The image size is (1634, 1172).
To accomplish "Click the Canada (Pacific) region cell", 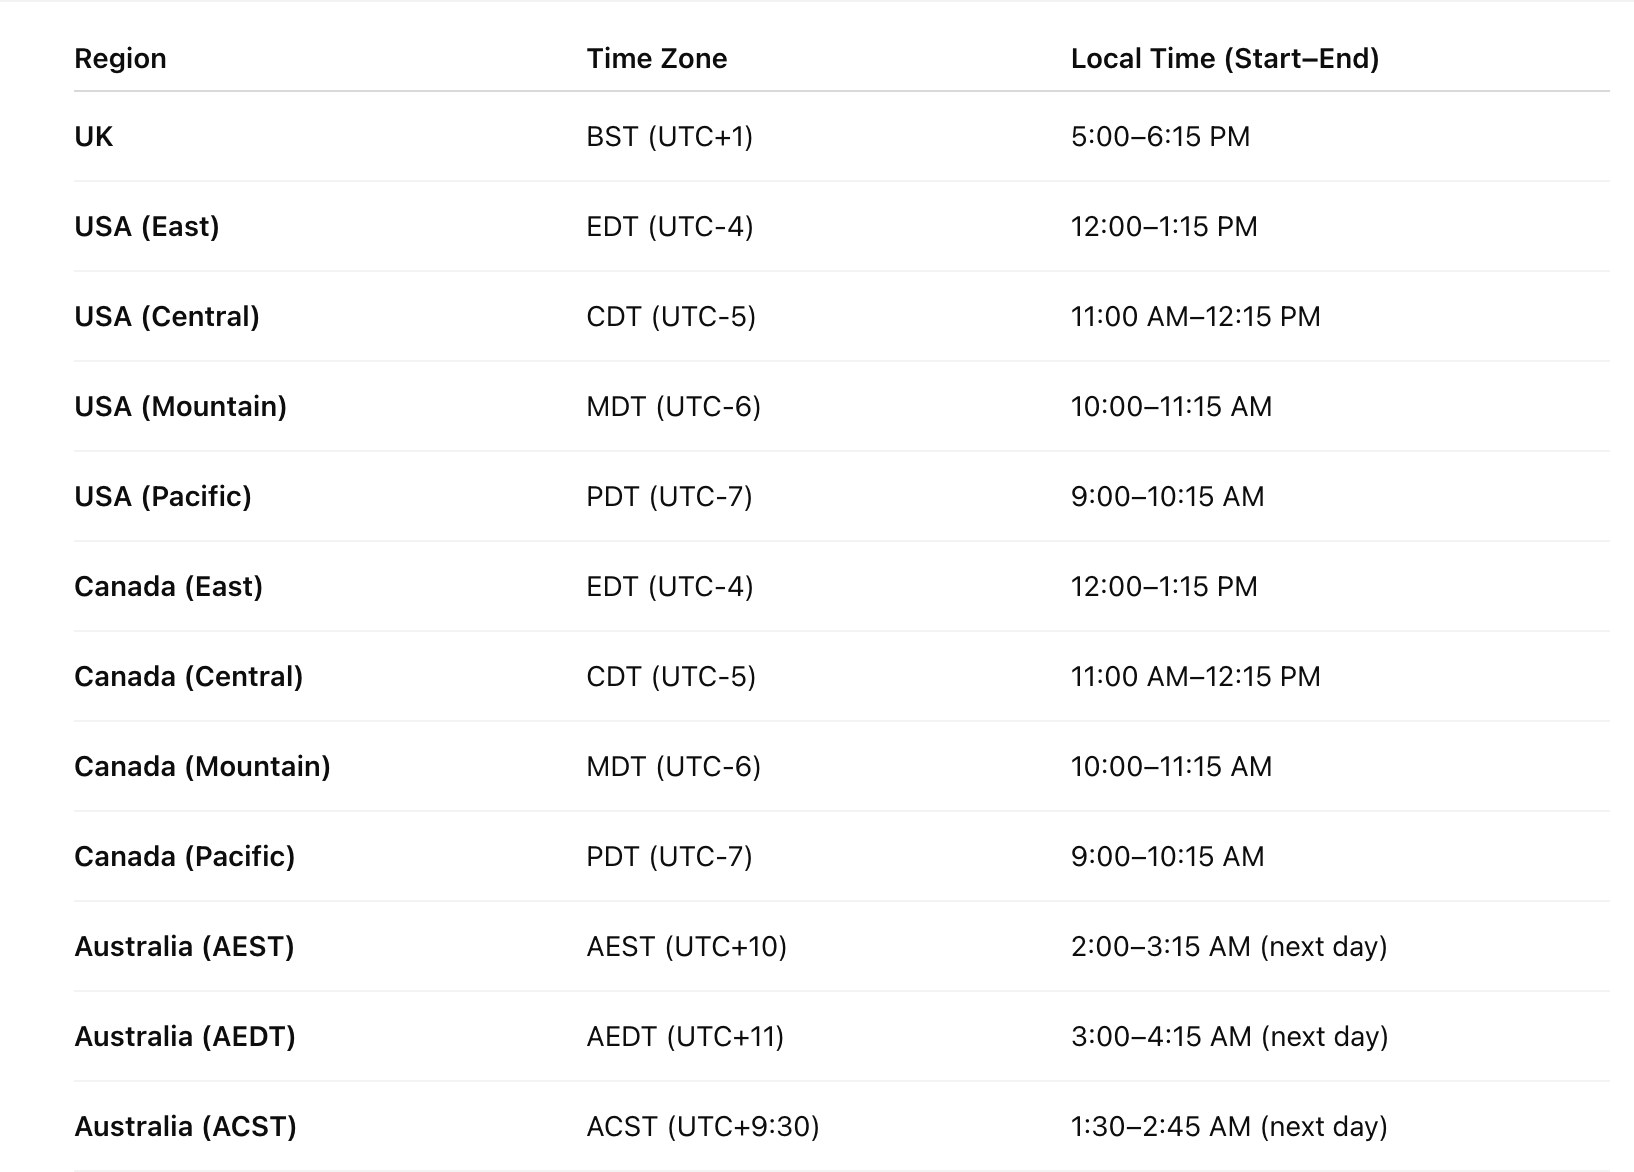I will pyautogui.click(x=184, y=856).
